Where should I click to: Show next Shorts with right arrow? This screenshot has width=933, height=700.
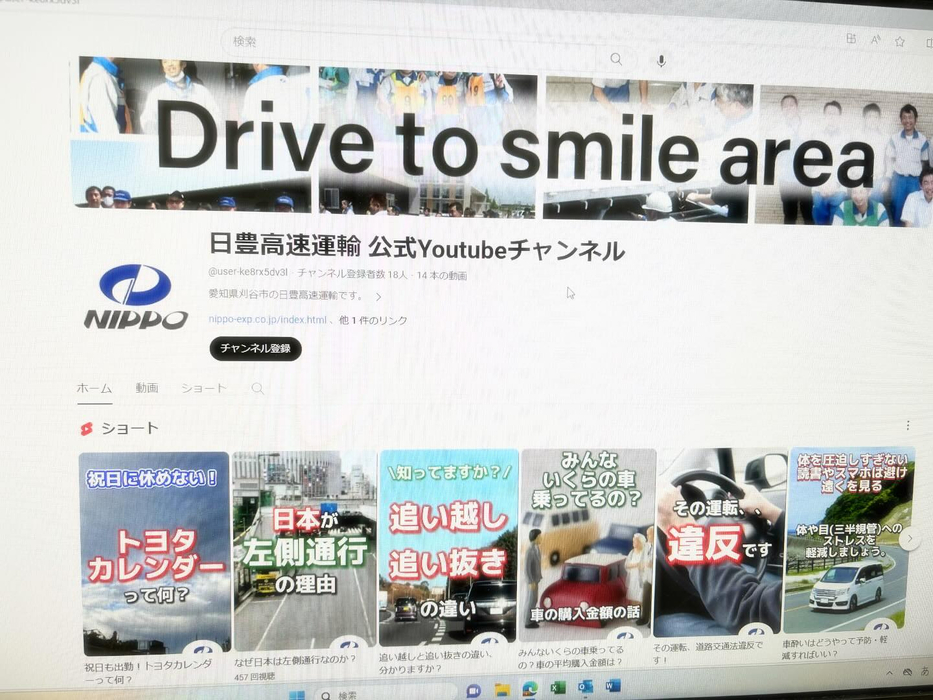pos(909,539)
